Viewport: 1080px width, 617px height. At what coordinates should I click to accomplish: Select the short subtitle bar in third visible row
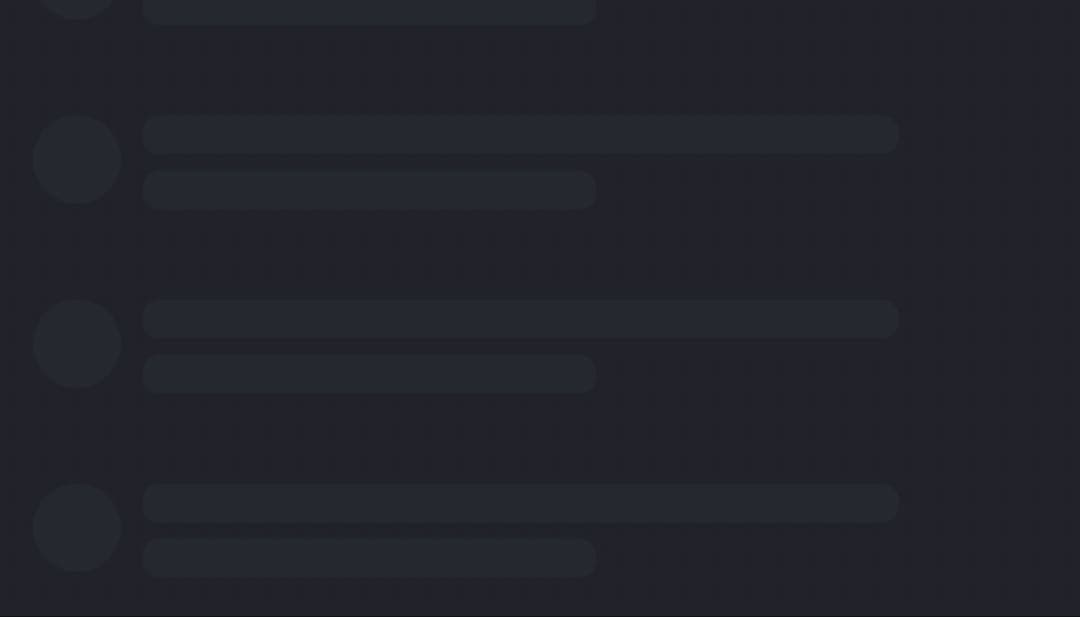click(x=369, y=374)
